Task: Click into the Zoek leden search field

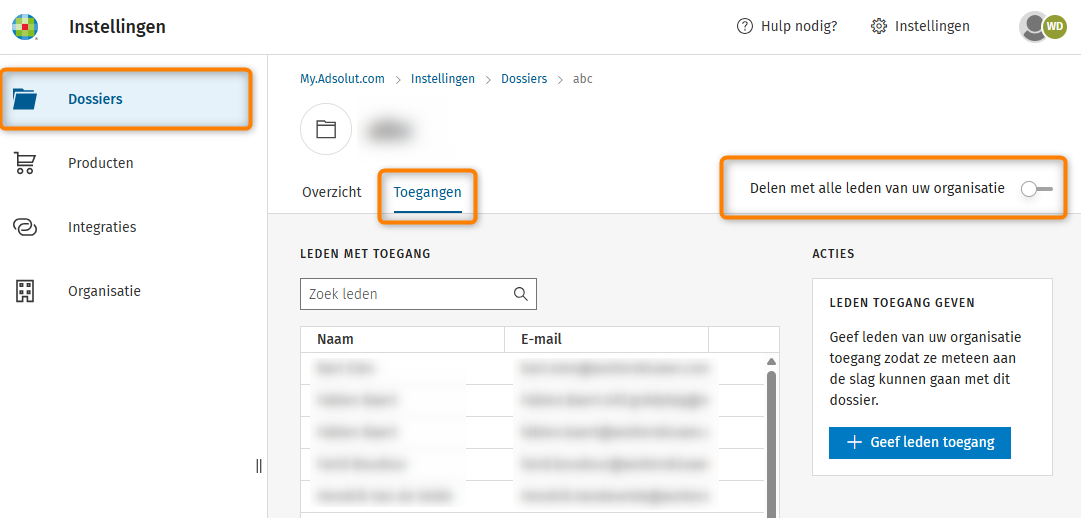Action: 405,294
